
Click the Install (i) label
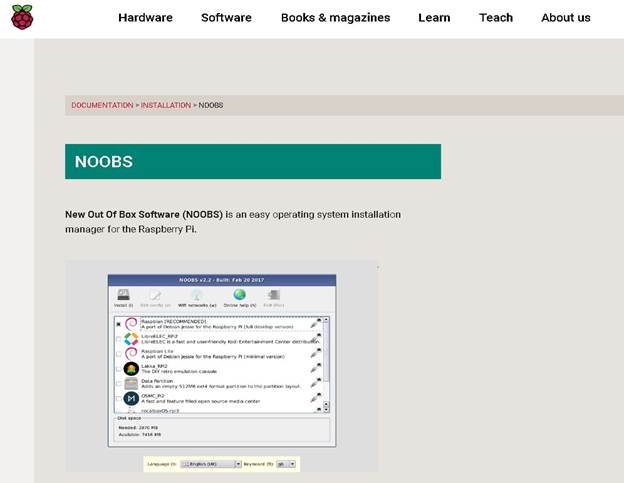(x=123, y=305)
